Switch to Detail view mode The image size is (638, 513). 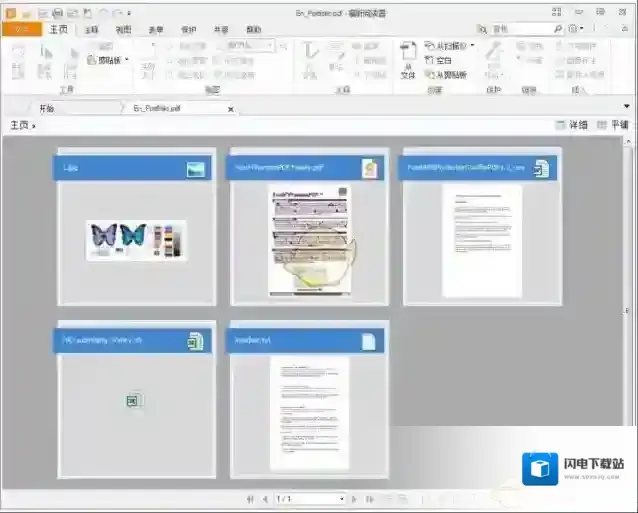pos(571,125)
